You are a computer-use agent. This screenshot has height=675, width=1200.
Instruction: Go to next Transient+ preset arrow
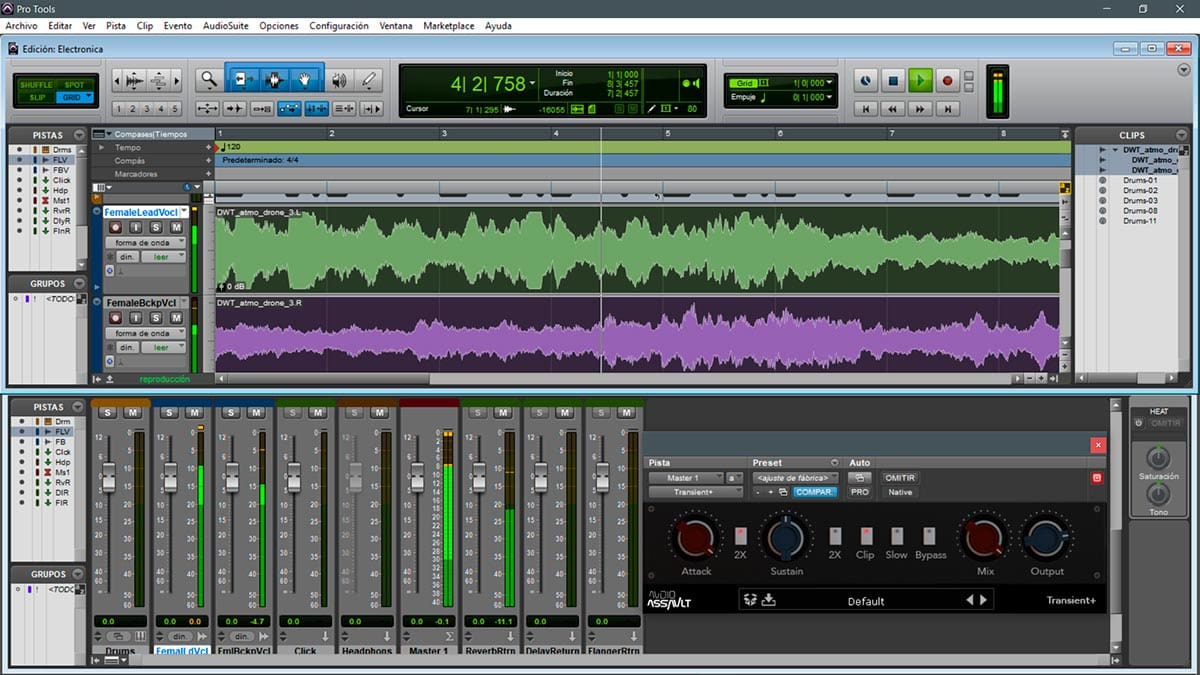tap(984, 600)
